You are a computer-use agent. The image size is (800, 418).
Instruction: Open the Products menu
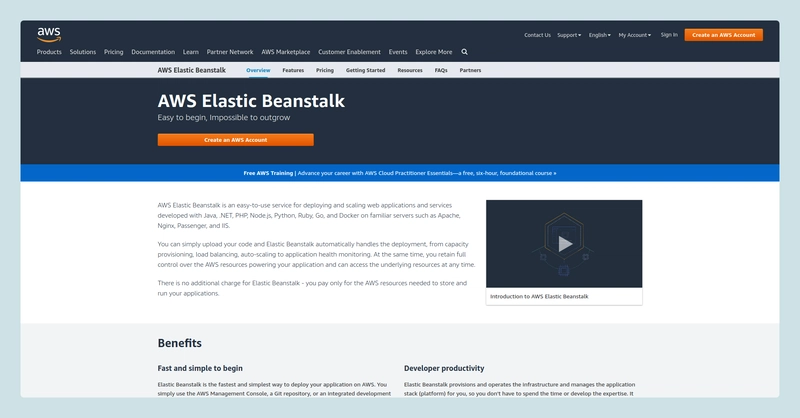click(49, 52)
